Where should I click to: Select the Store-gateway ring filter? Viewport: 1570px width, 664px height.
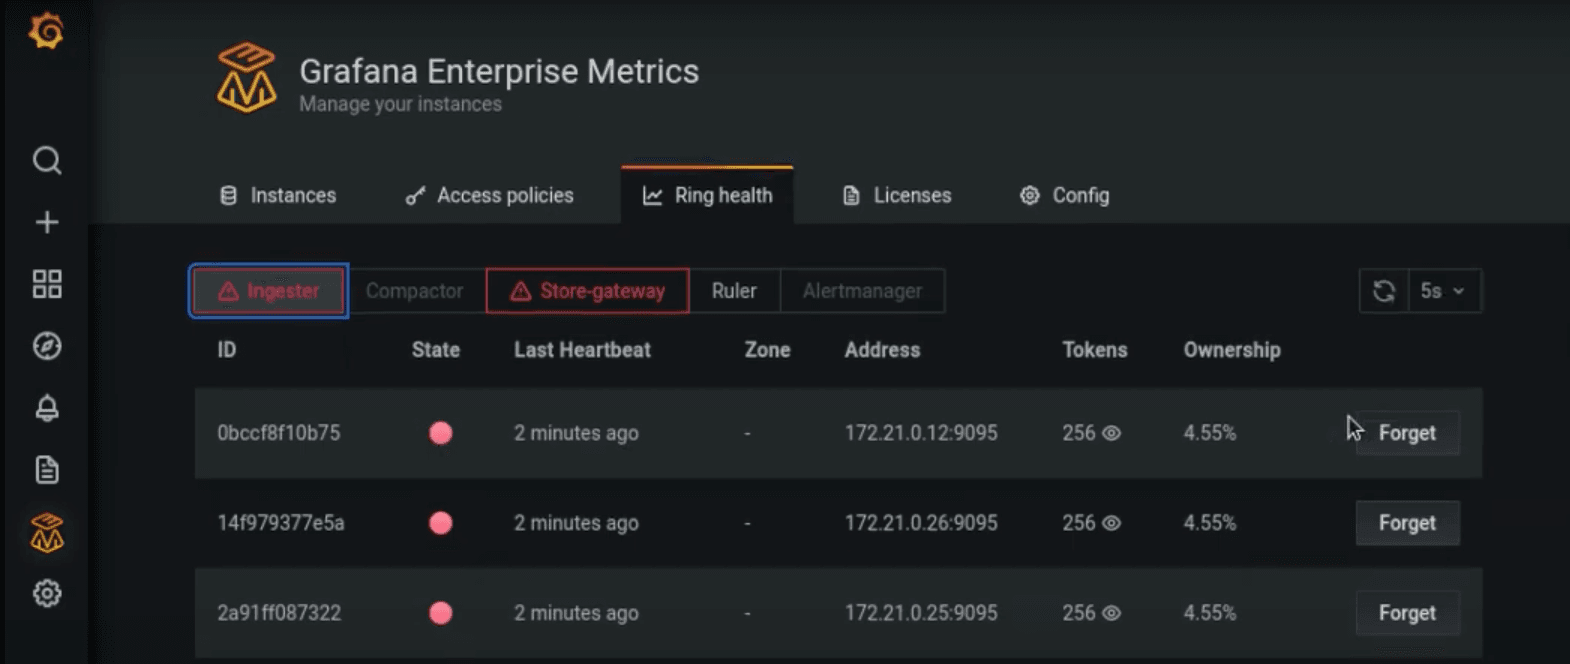[588, 291]
